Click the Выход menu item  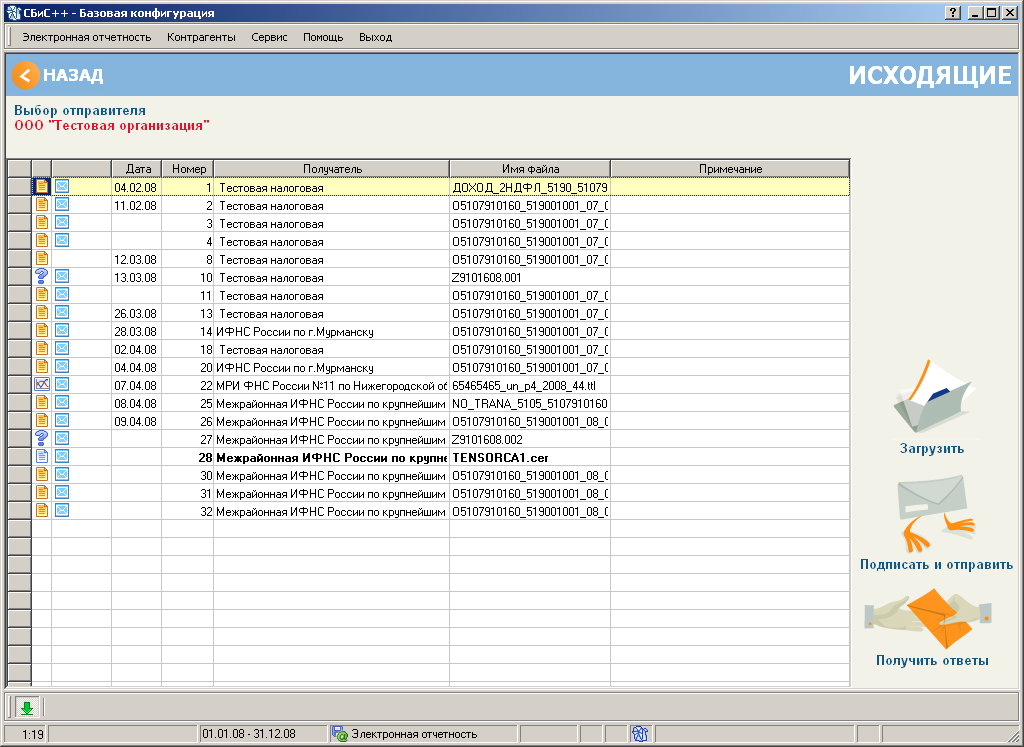click(376, 37)
